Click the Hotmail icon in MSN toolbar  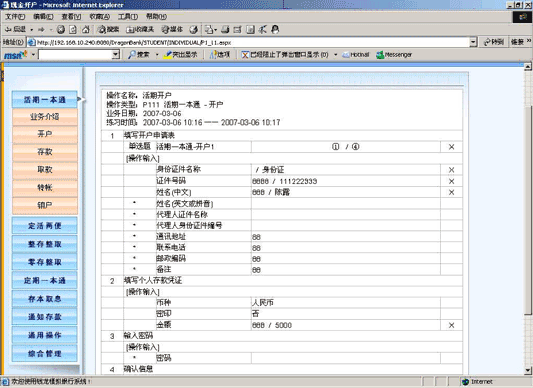356,54
